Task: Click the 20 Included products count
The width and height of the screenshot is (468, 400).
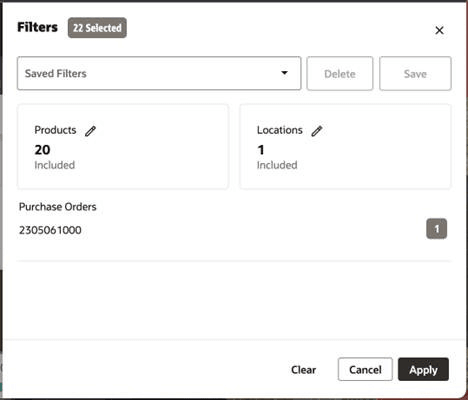Action: coord(55,157)
